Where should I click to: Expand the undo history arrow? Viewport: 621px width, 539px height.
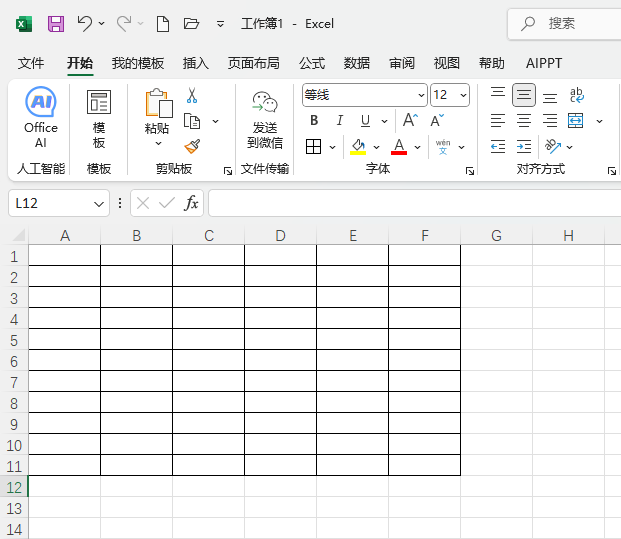pos(101,23)
